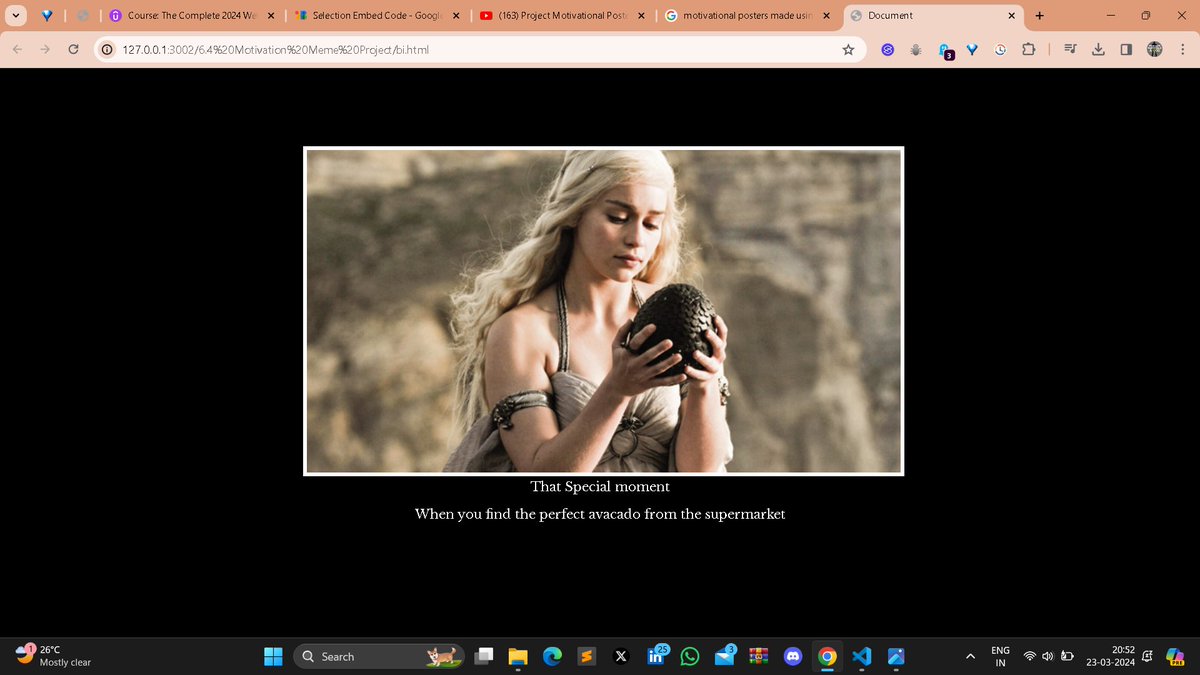The image size is (1200, 675).
Task: Expand the hidden system tray icons
Action: [x=970, y=656]
